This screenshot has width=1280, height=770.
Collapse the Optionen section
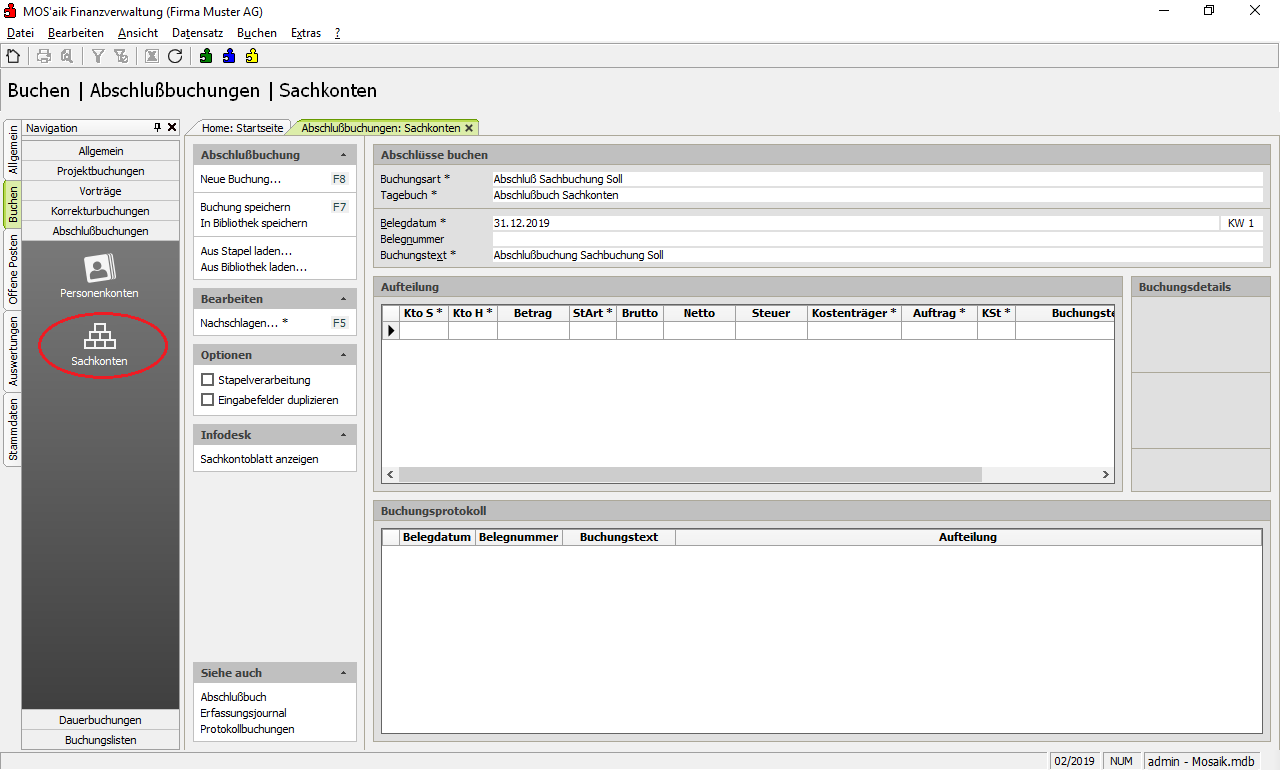[x=344, y=355]
